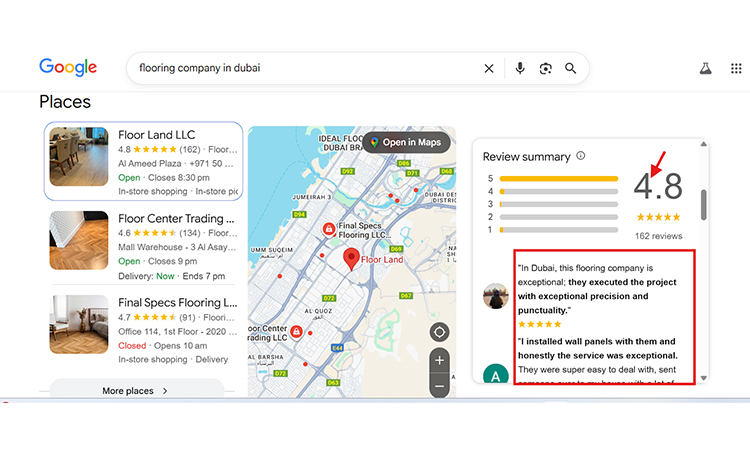Click the magnifying glass search icon
This screenshot has width=750, height=450.
[570, 68]
